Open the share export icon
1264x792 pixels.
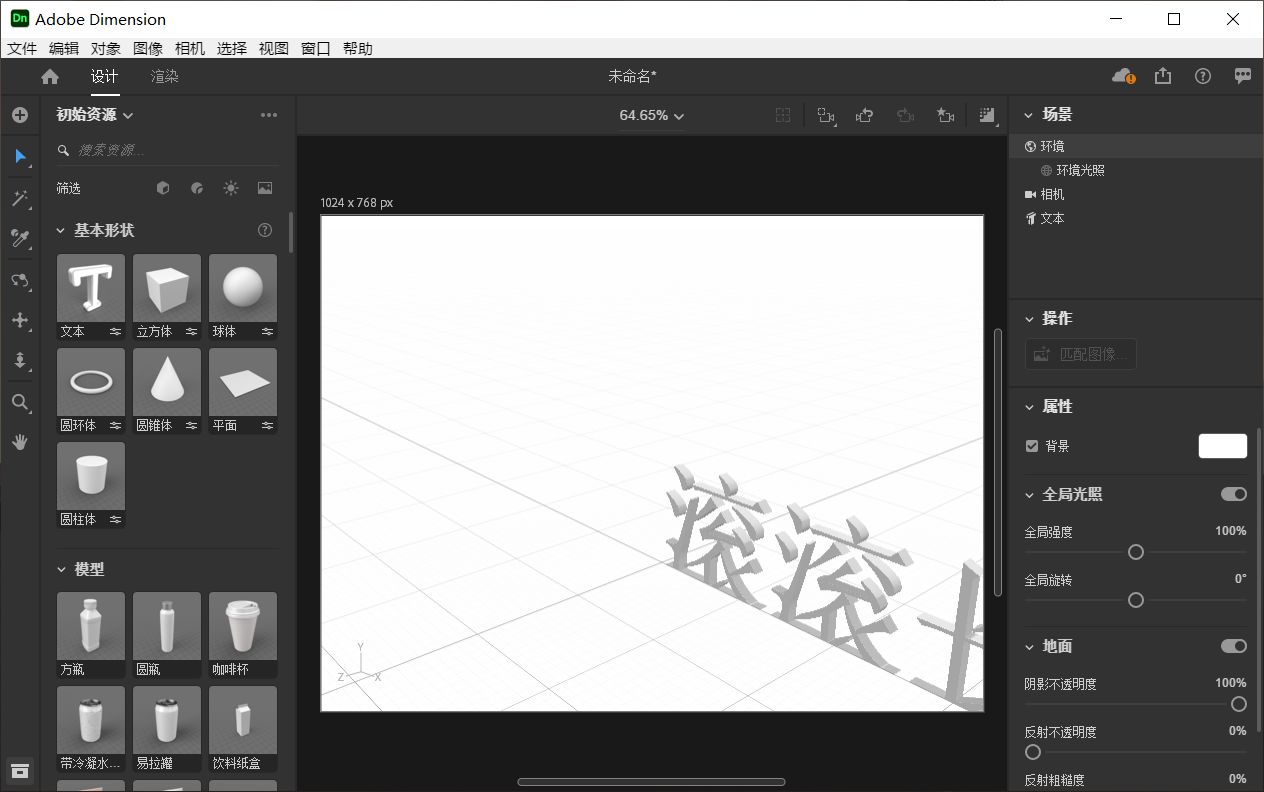tap(1163, 76)
